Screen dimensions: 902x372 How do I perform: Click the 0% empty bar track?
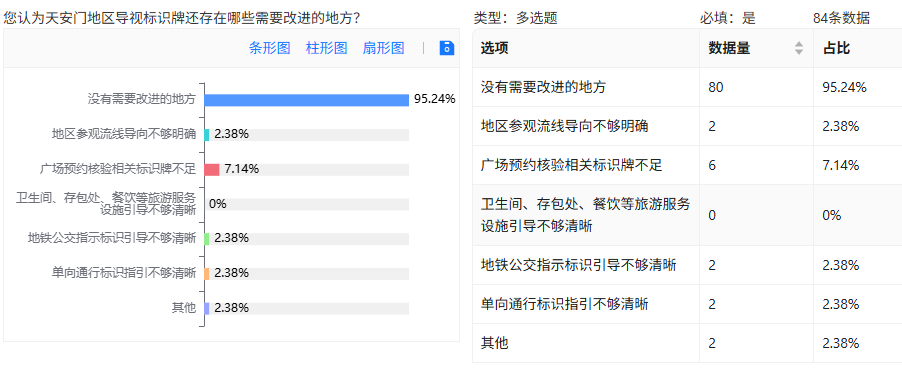(x=307, y=204)
